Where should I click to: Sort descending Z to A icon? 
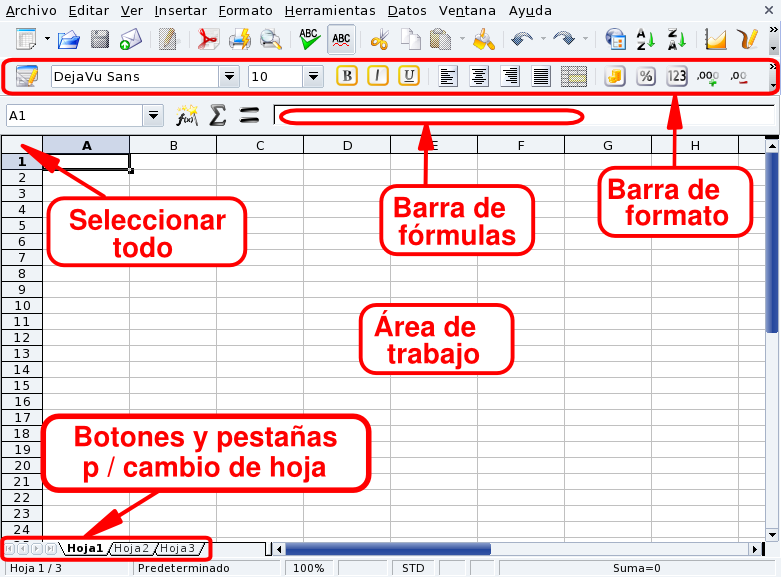677,39
